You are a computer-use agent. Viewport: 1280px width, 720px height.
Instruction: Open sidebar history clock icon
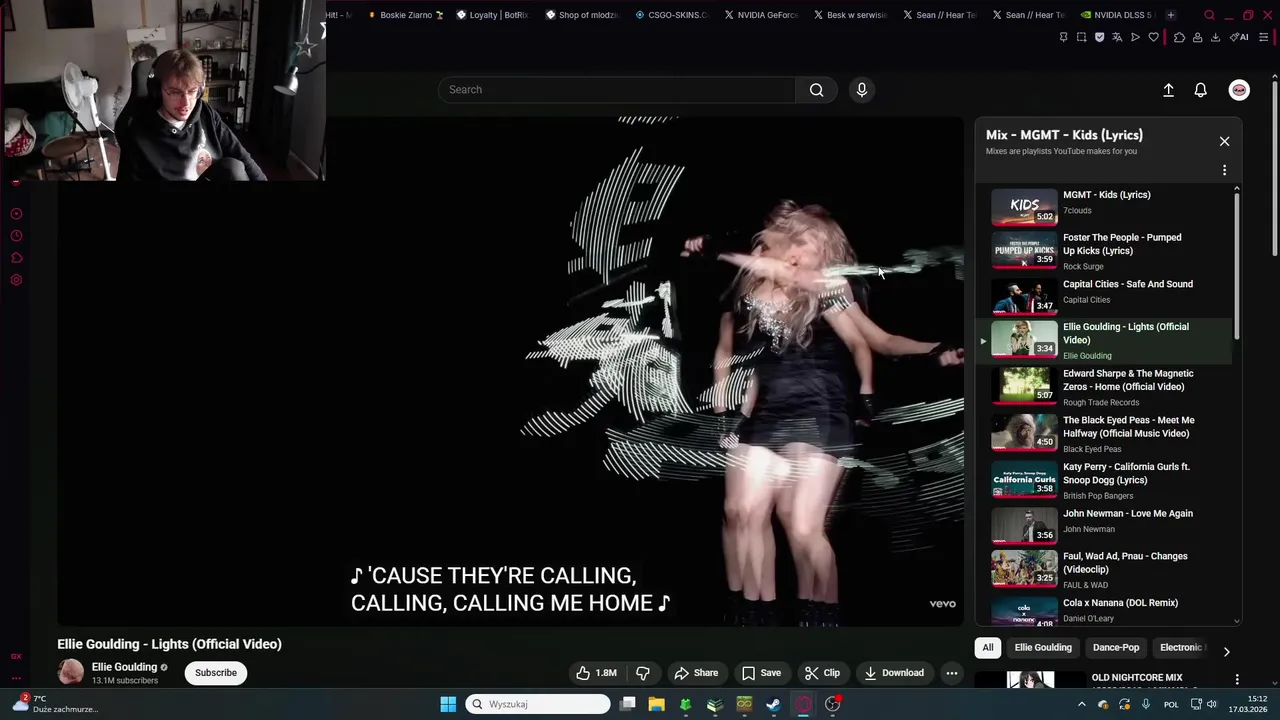tap(16, 236)
